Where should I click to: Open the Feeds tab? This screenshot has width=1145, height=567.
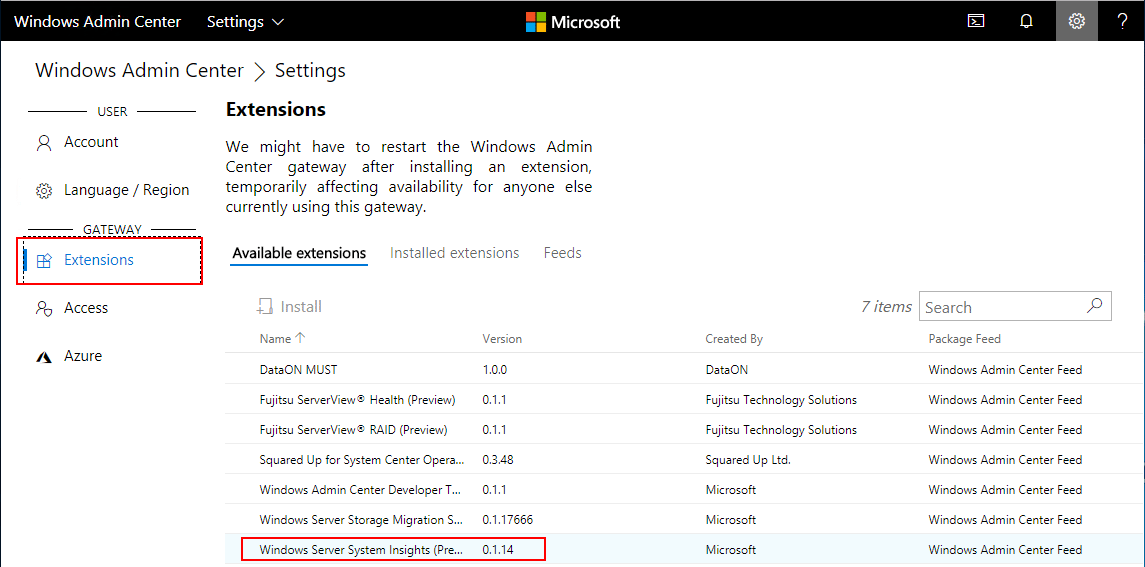tap(562, 253)
